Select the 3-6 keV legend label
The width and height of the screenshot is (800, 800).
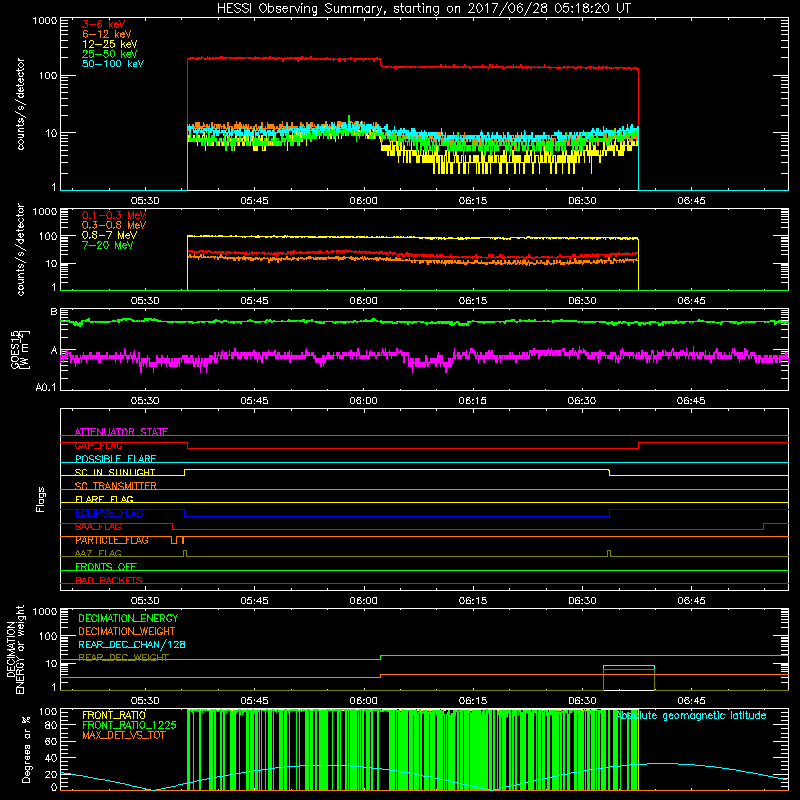(104, 24)
